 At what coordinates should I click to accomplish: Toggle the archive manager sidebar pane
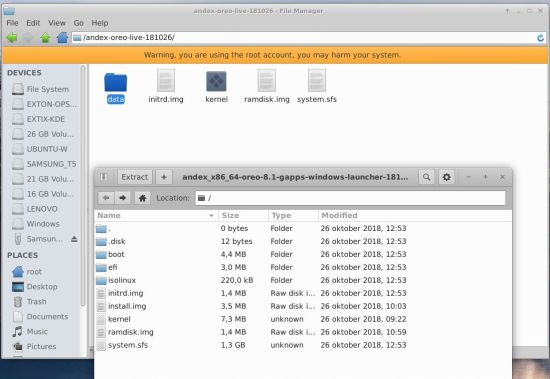tap(104, 177)
